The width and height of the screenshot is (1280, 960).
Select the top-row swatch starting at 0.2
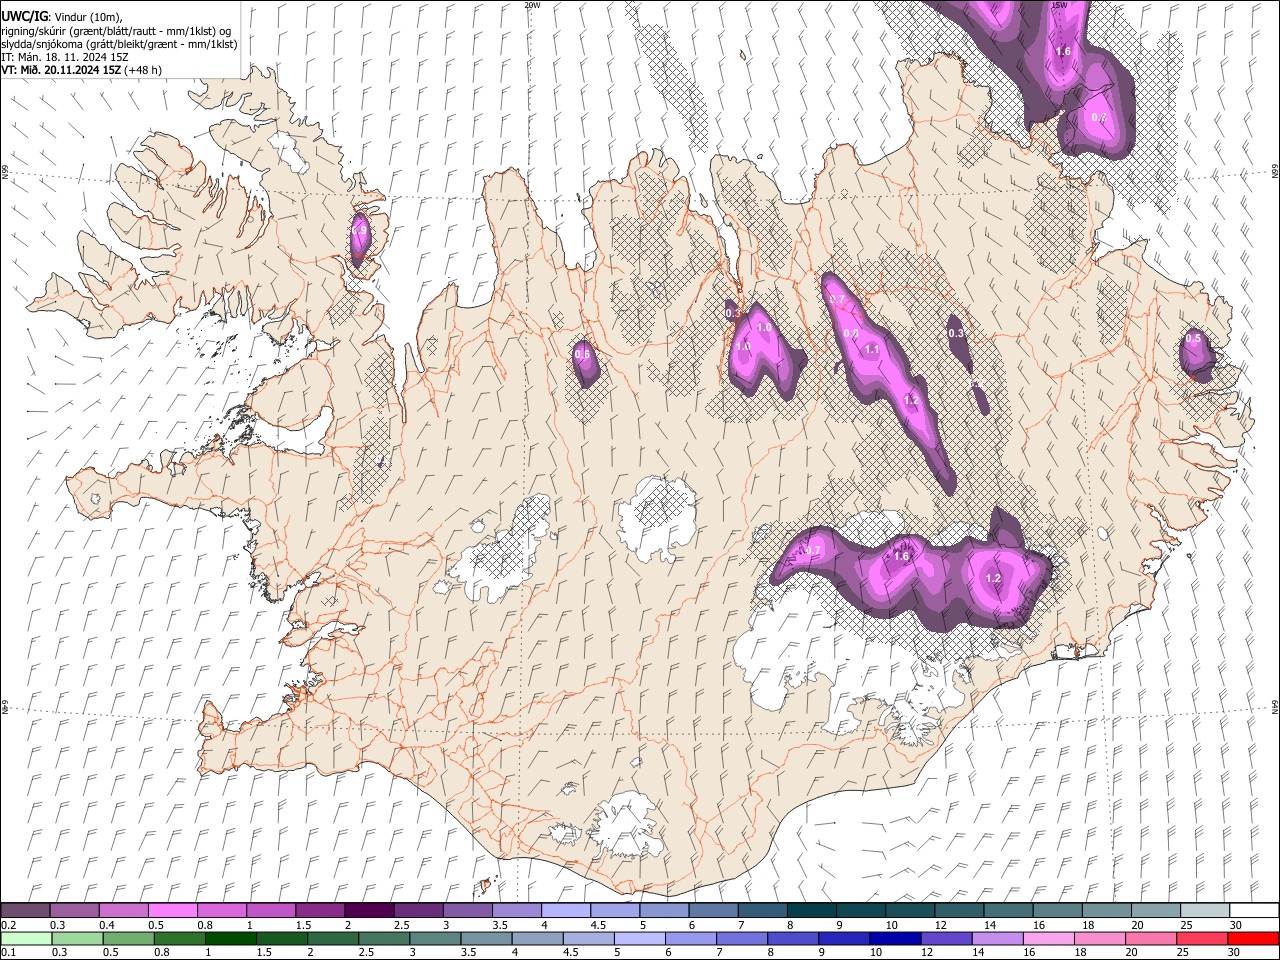point(26,911)
